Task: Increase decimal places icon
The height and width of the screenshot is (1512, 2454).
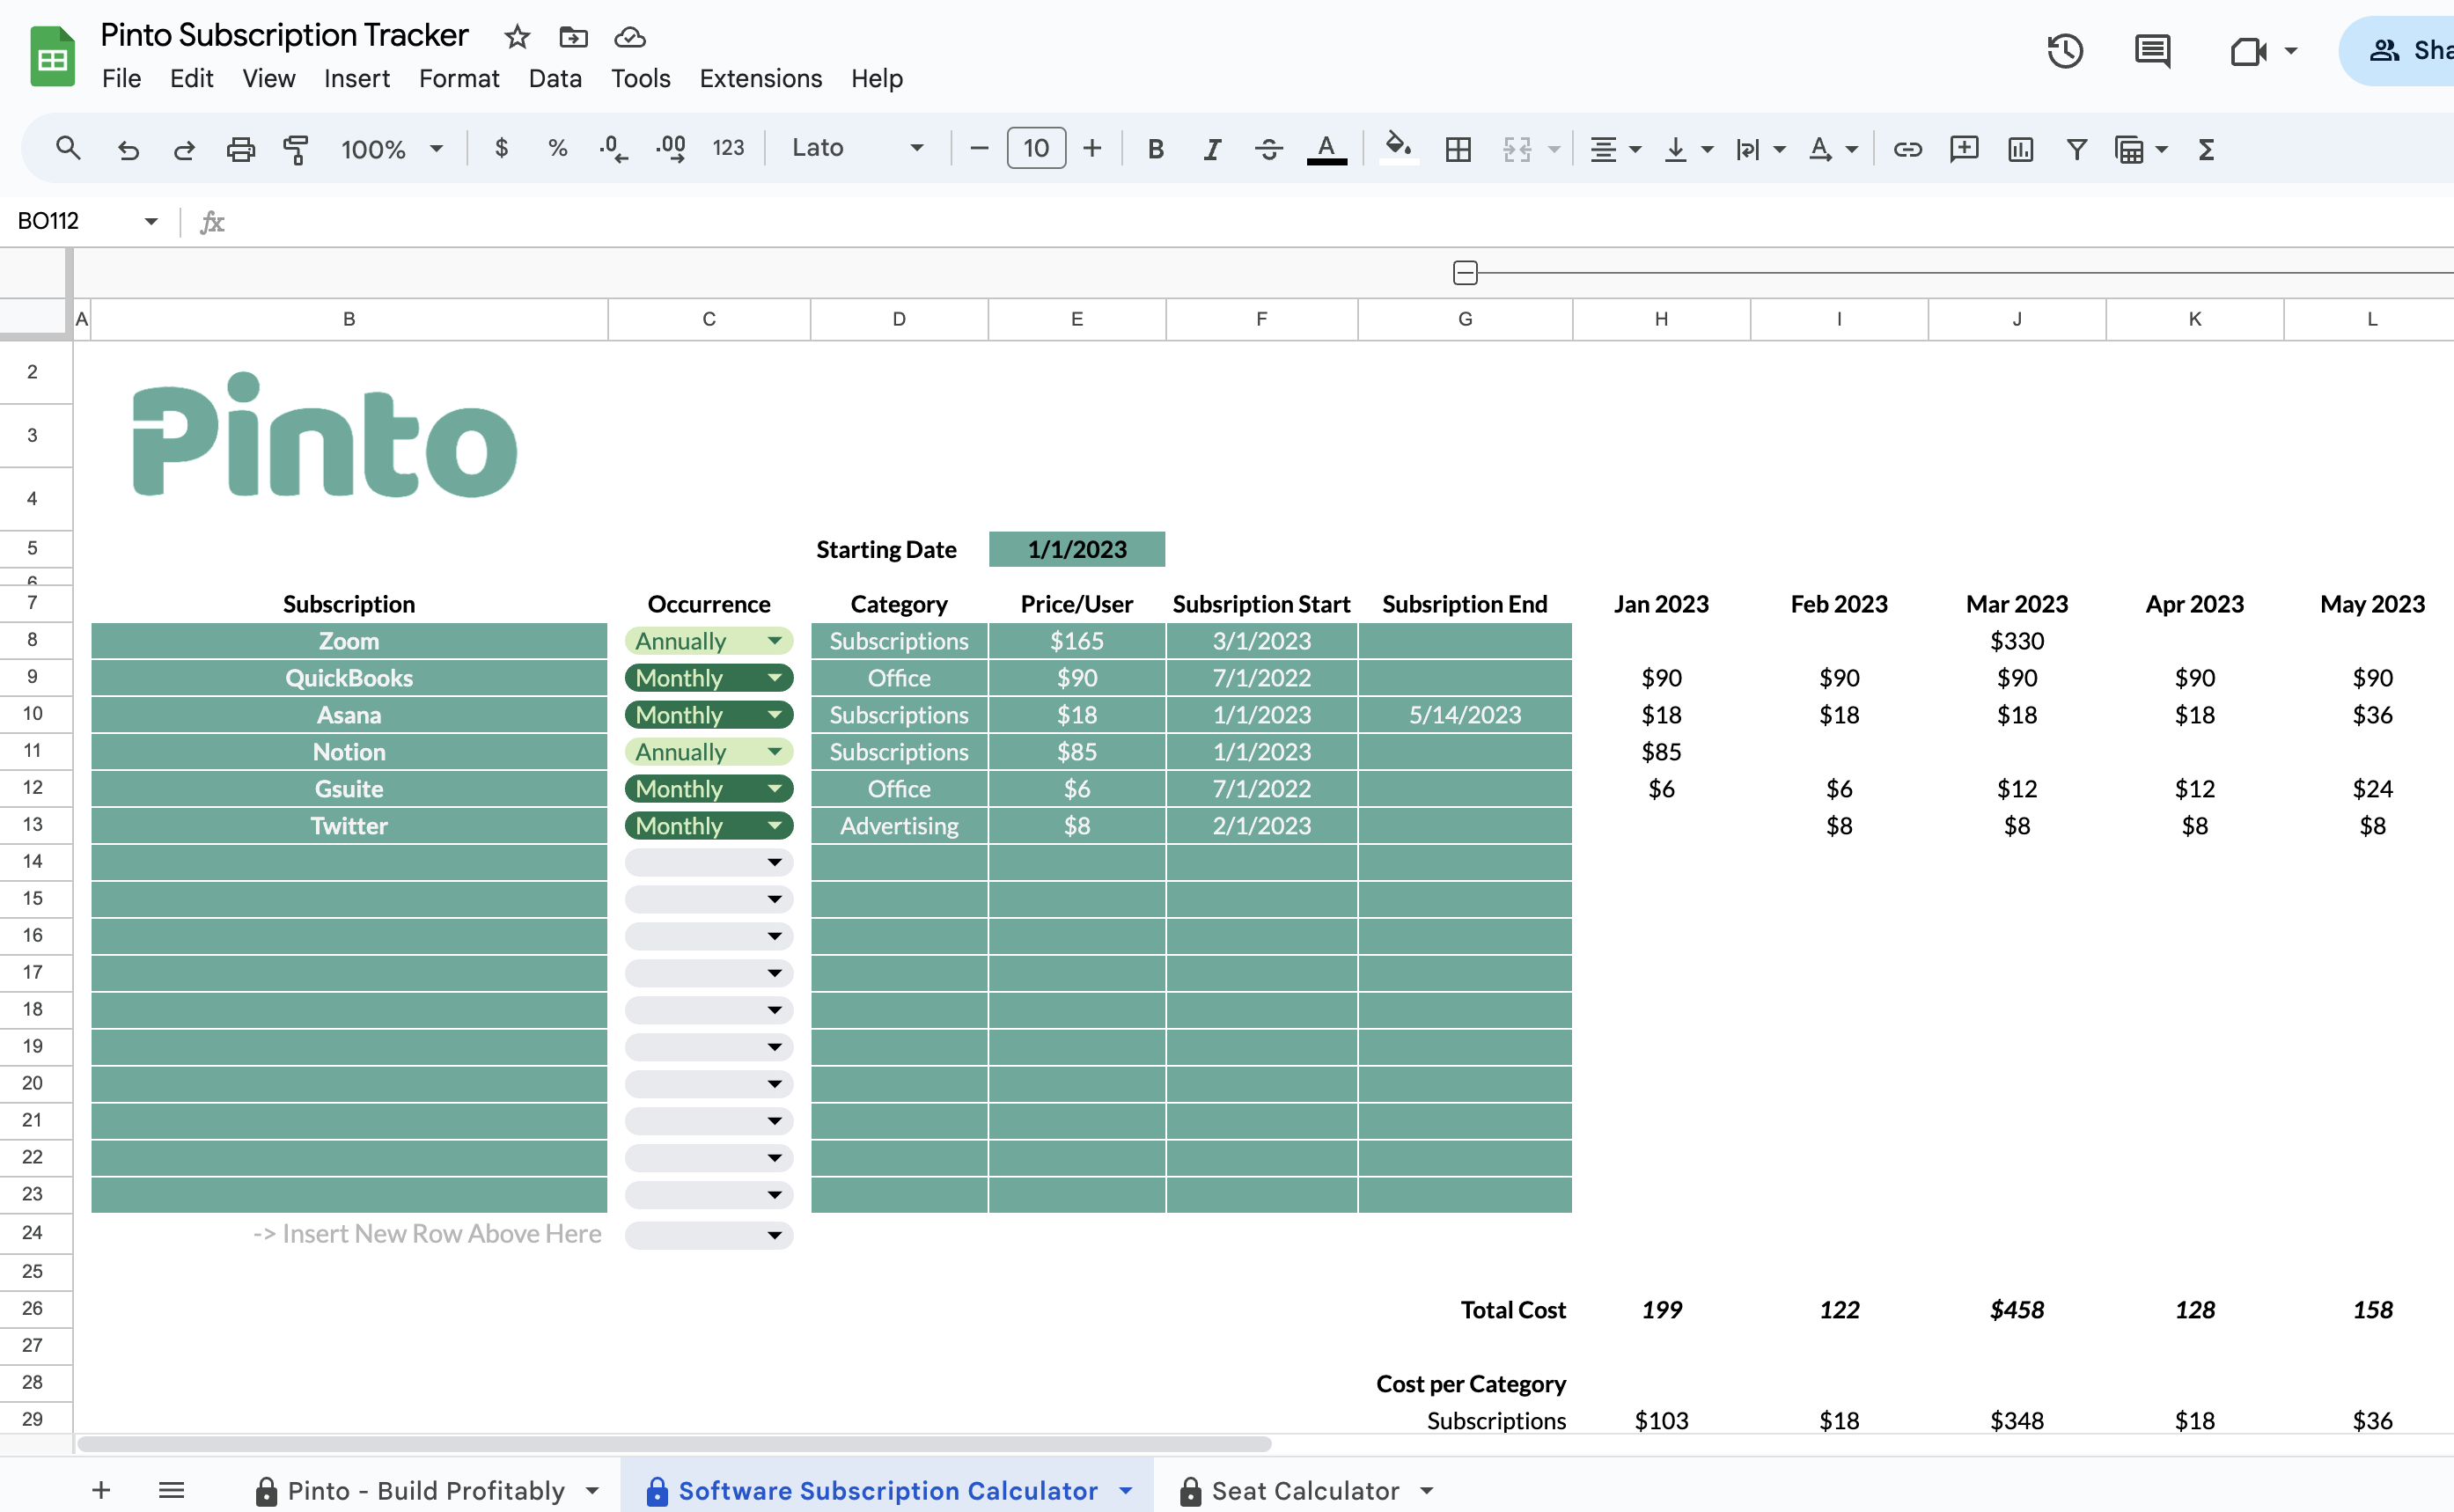Action: [671, 149]
